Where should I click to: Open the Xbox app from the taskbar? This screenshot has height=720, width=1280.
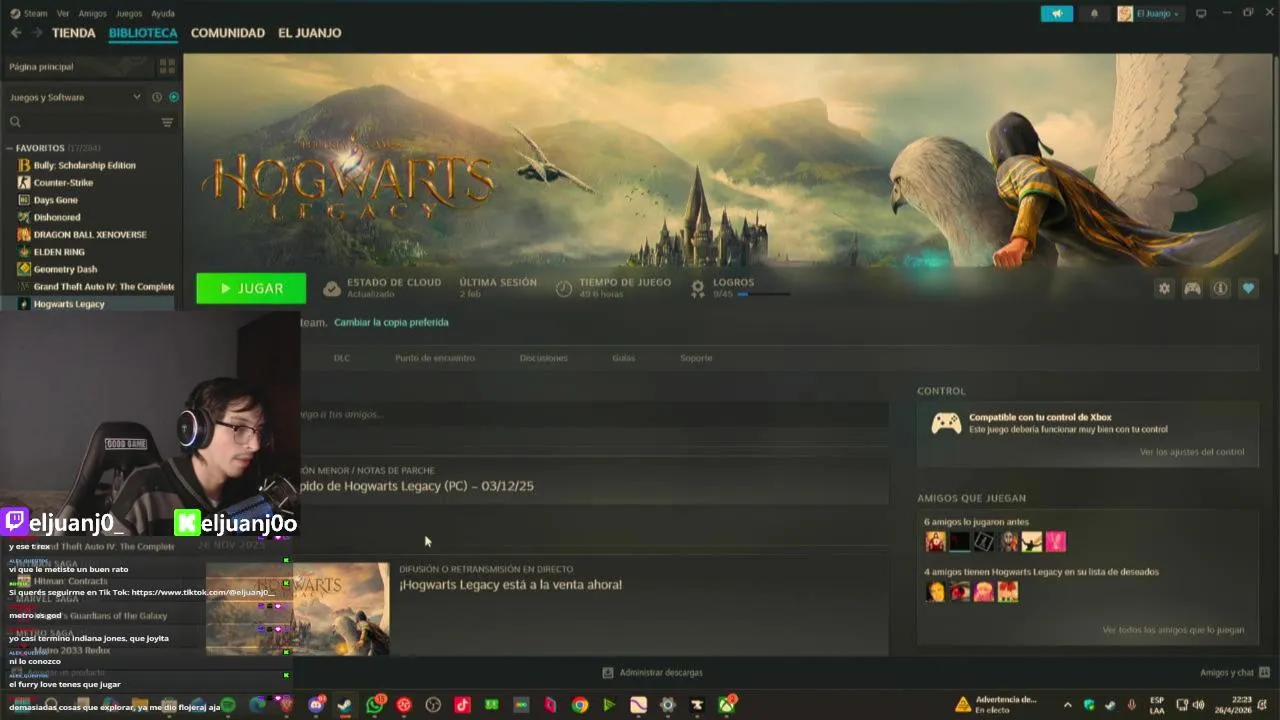point(727,705)
